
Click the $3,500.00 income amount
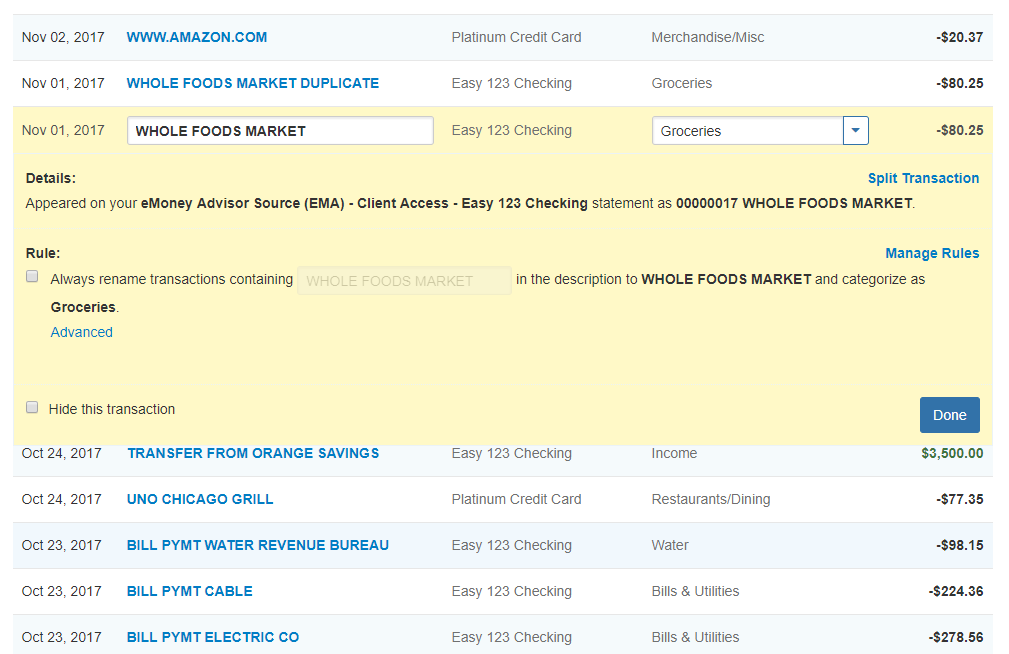pos(951,453)
